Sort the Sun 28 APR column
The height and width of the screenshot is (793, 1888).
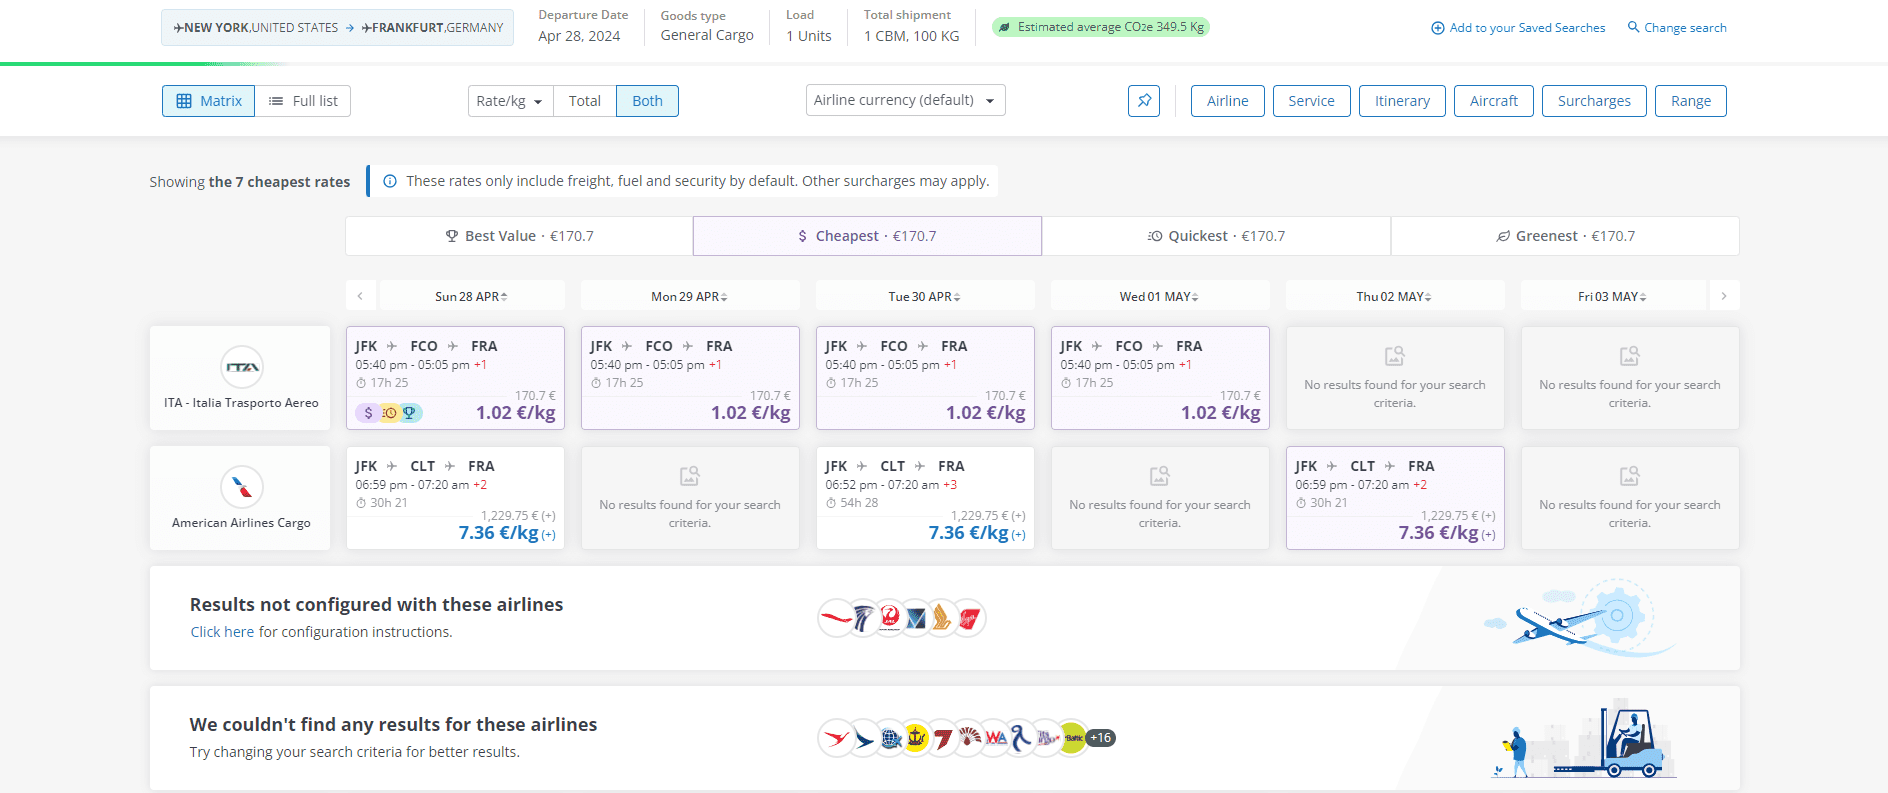click(x=472, y=296)
